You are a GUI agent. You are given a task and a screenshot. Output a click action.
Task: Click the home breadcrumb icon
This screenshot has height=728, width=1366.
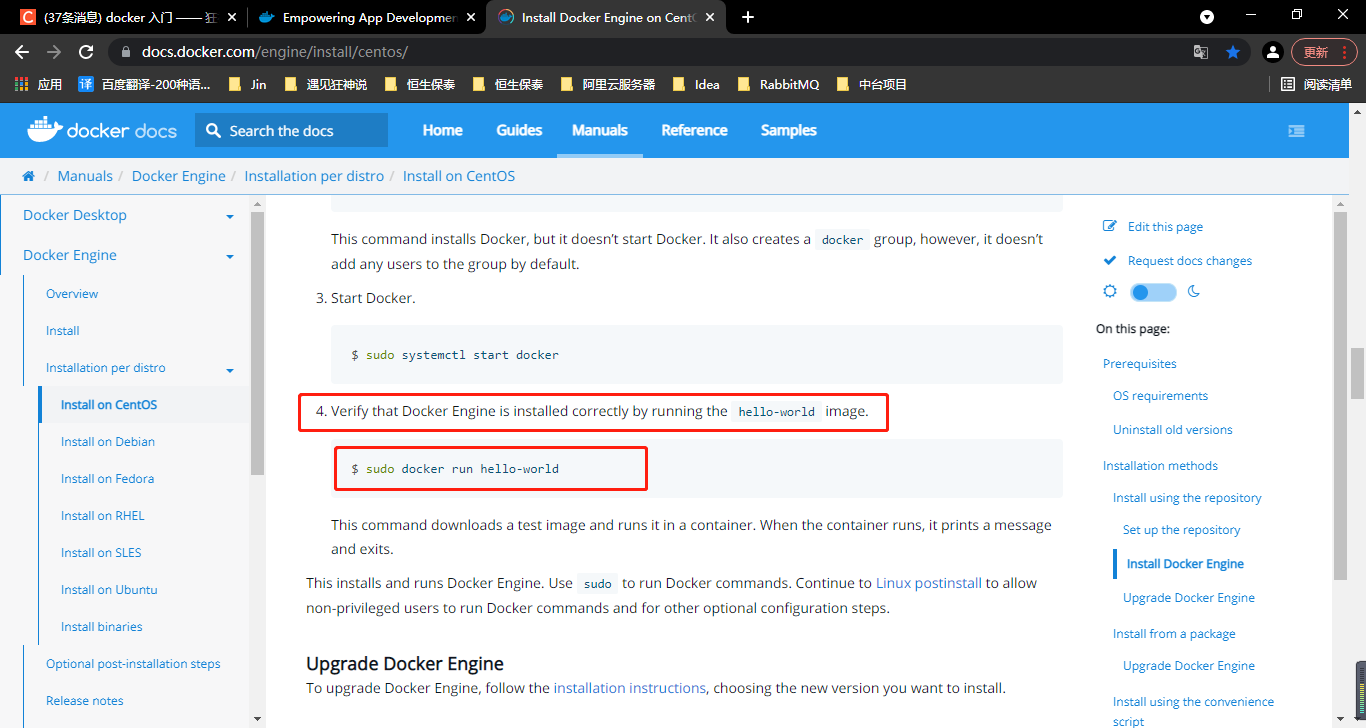(29, 176)
